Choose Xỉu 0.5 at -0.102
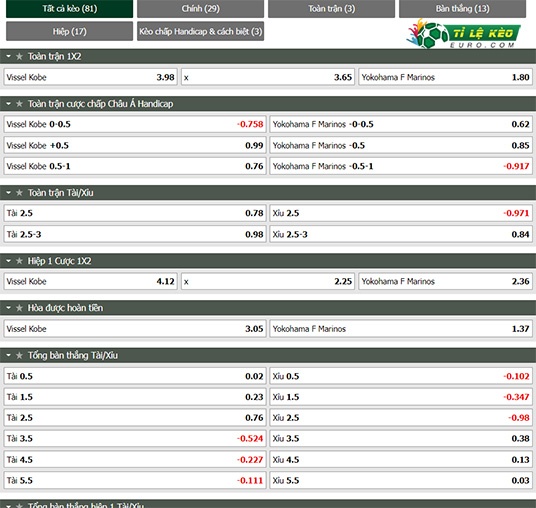 pos(401,376)
